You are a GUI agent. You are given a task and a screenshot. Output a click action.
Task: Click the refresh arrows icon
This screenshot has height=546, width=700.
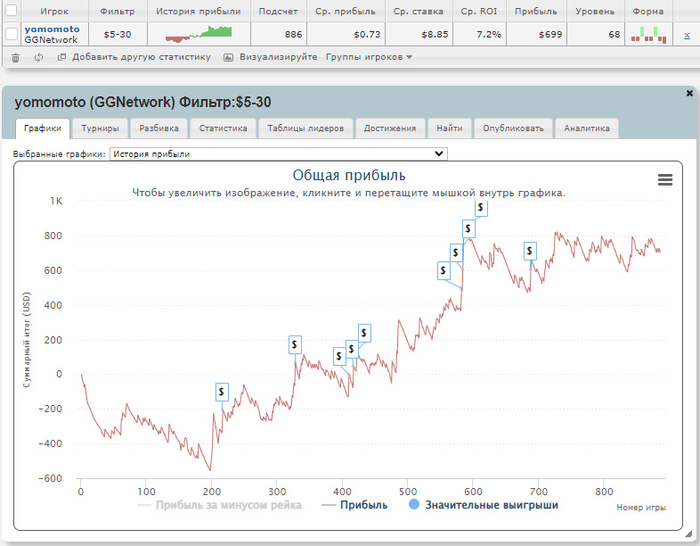point(39,57)
